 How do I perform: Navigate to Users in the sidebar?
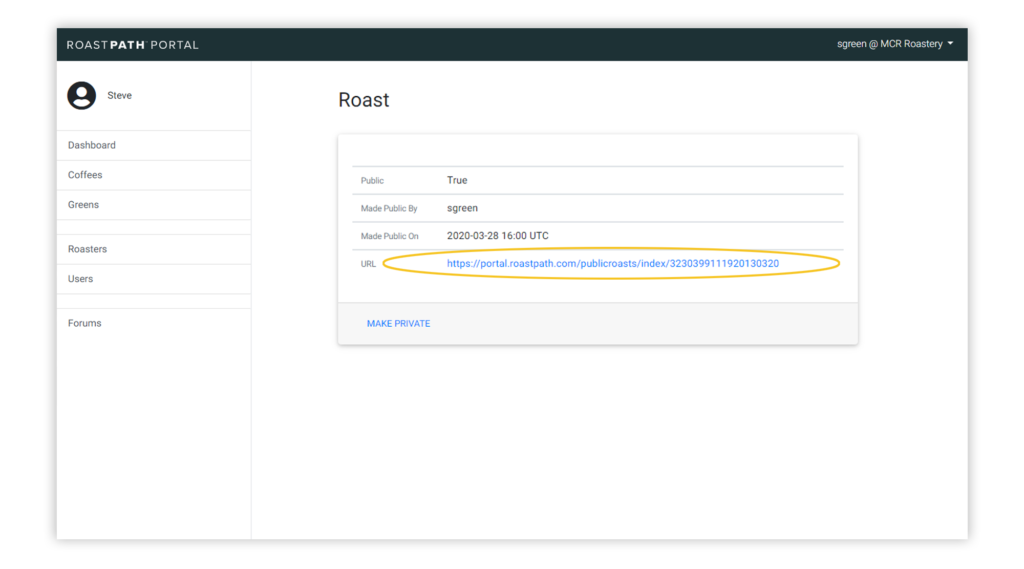(154, 279)
